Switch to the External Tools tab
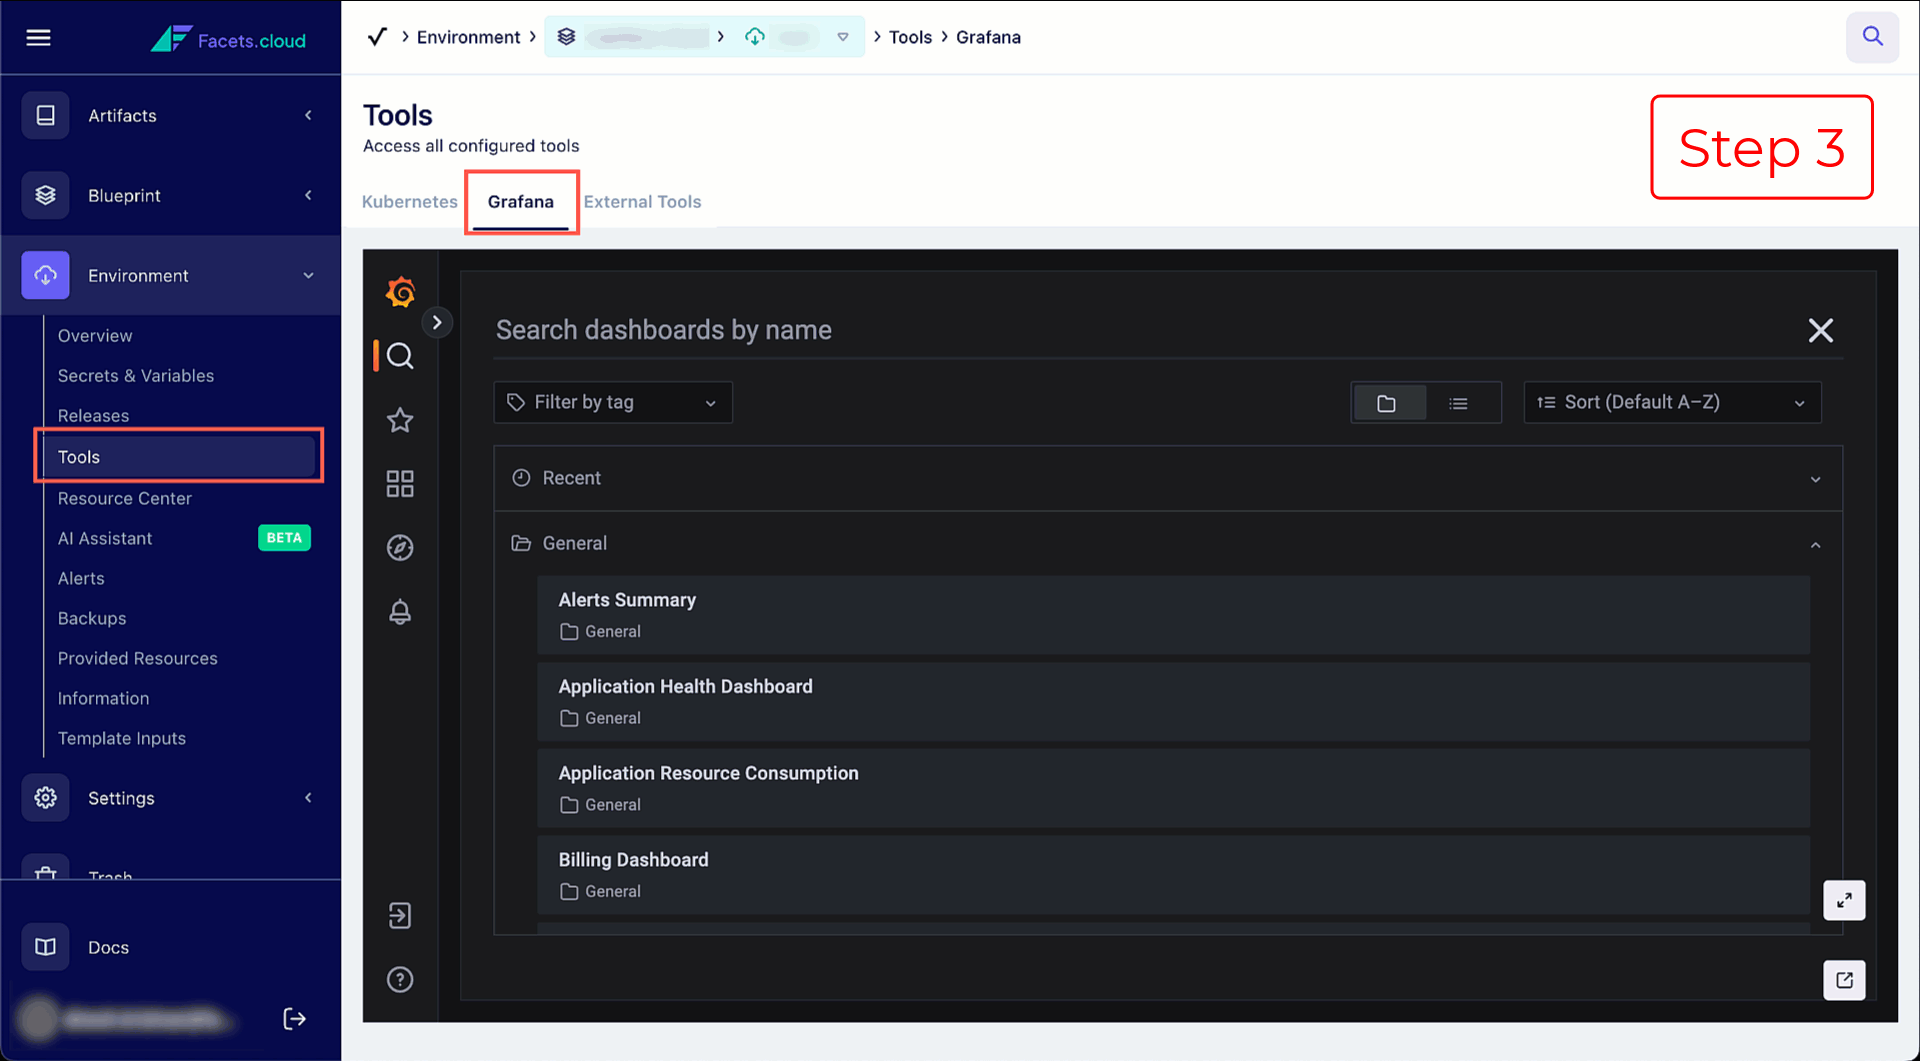The image size is (1920, 1061). 643,202
